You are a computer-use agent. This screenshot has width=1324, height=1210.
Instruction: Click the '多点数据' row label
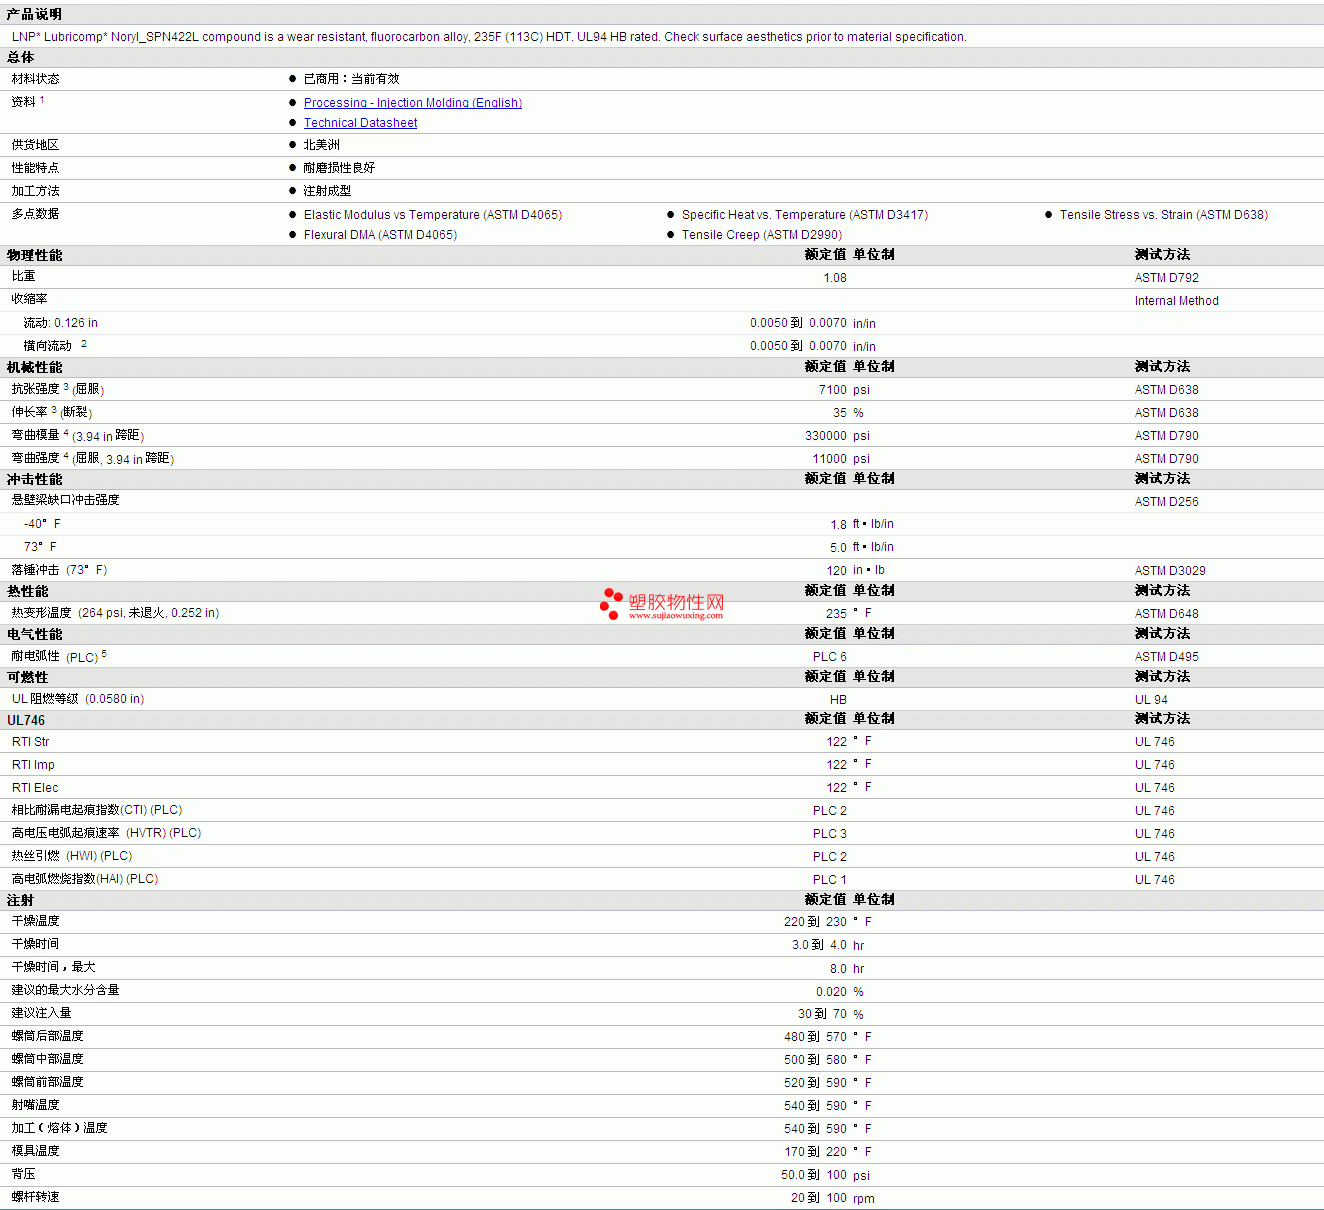(x=36, y=214)
